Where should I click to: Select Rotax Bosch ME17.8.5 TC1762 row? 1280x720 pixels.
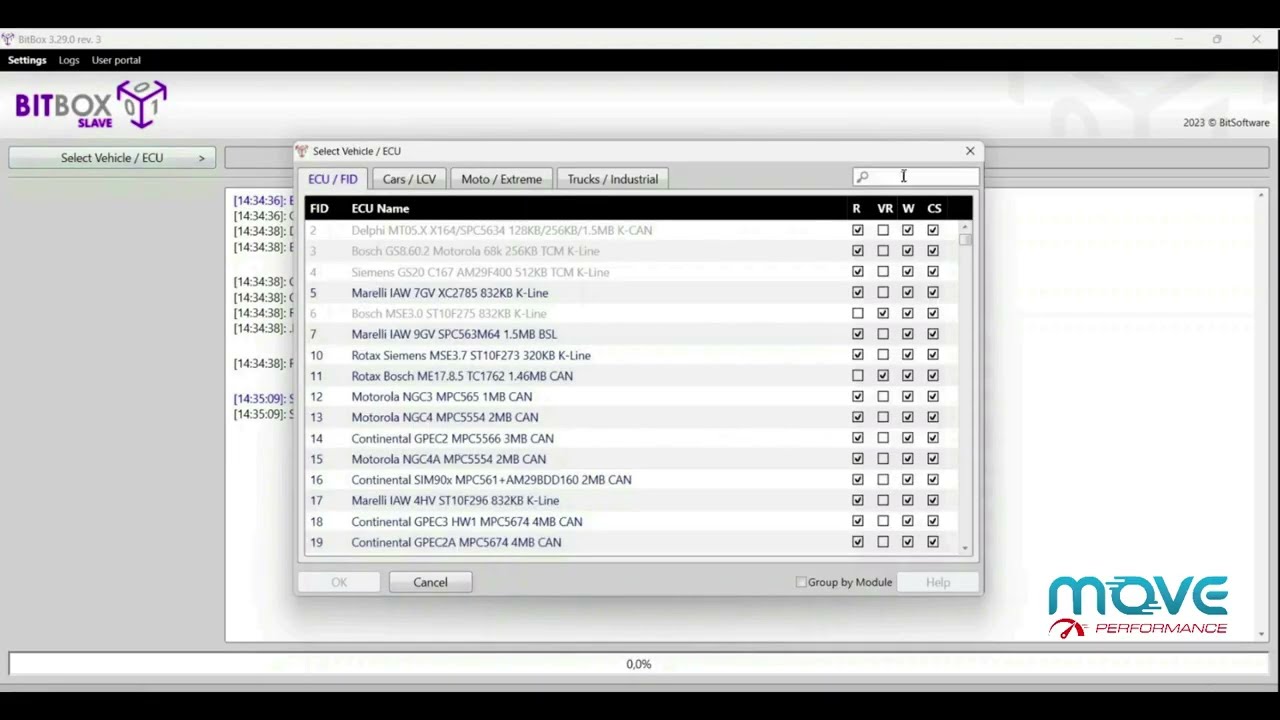pyautogui.click(x=631, y=376)
